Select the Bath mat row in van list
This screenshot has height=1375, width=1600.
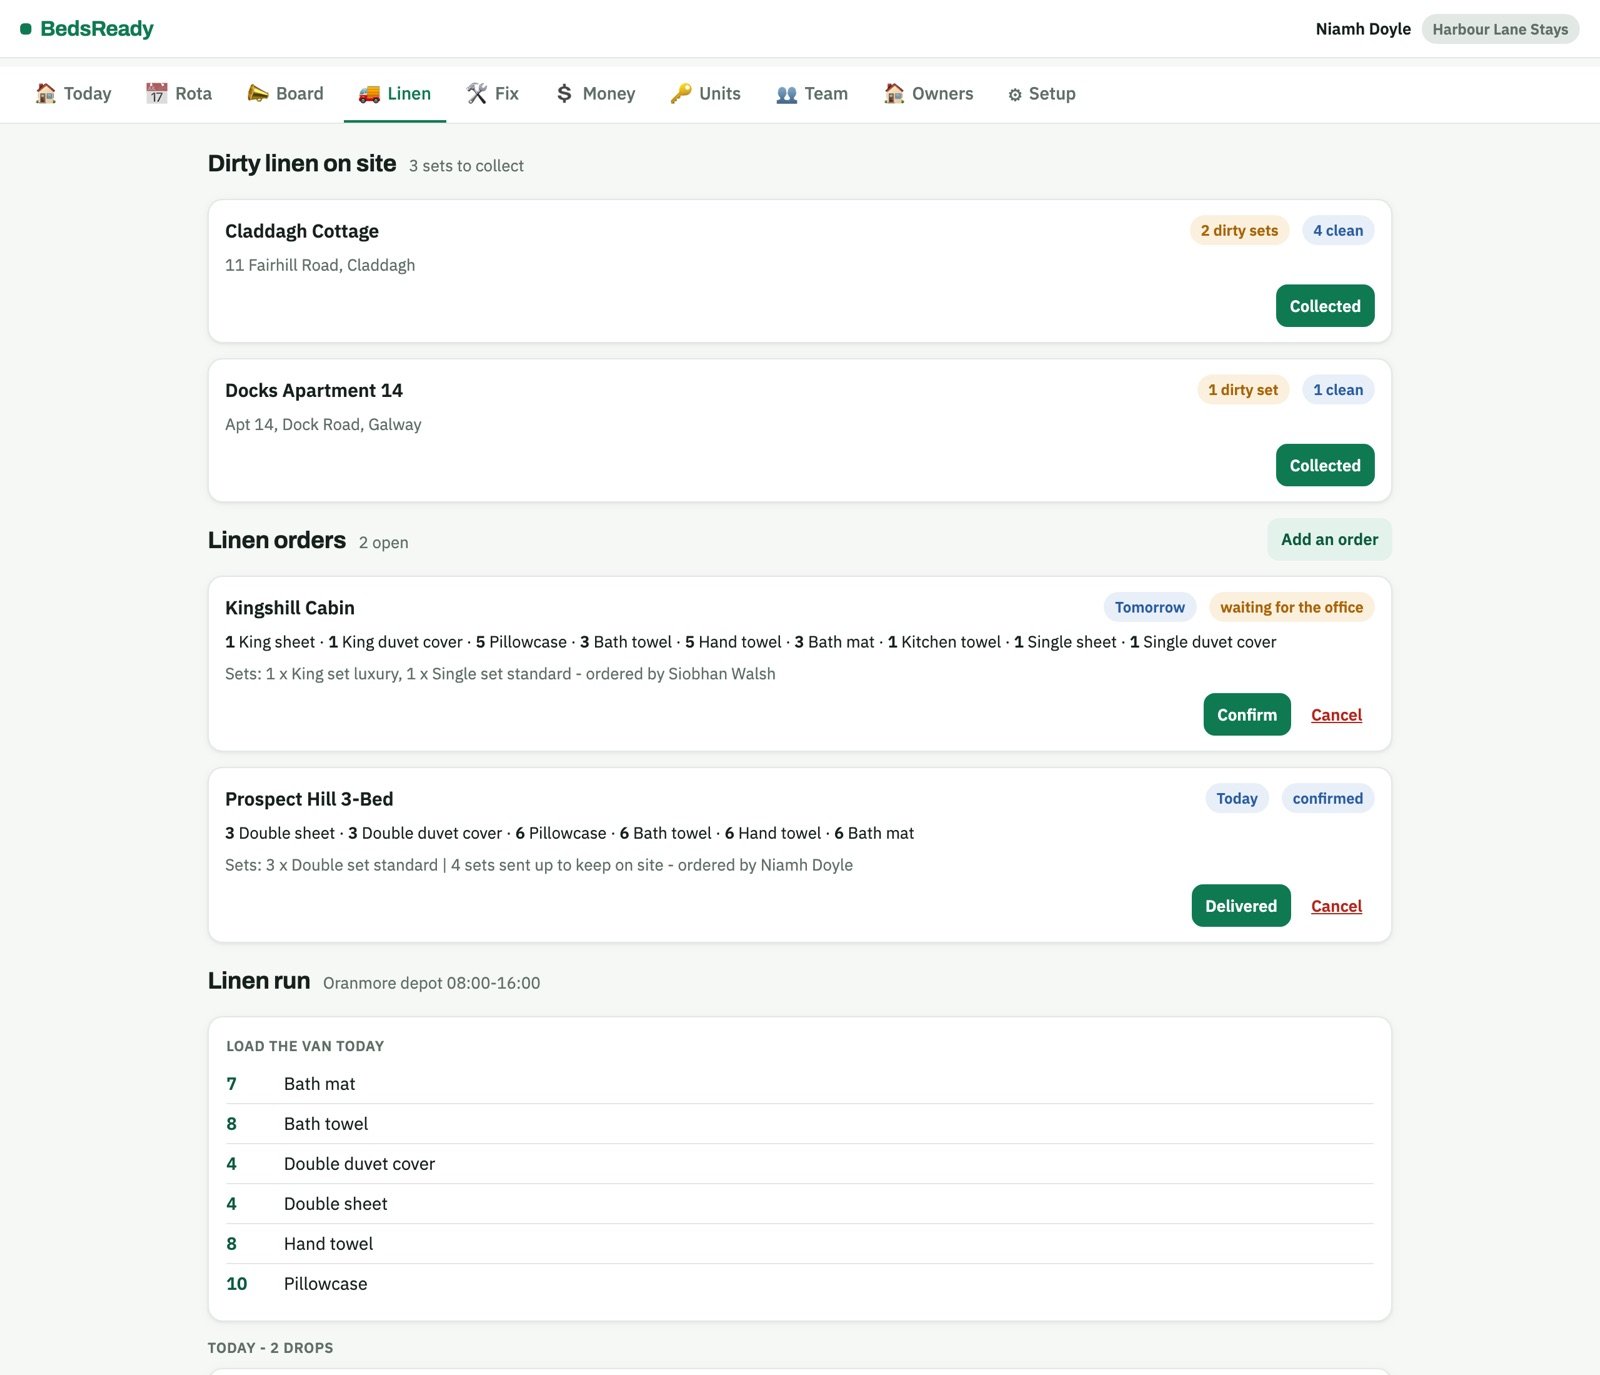800,1084
